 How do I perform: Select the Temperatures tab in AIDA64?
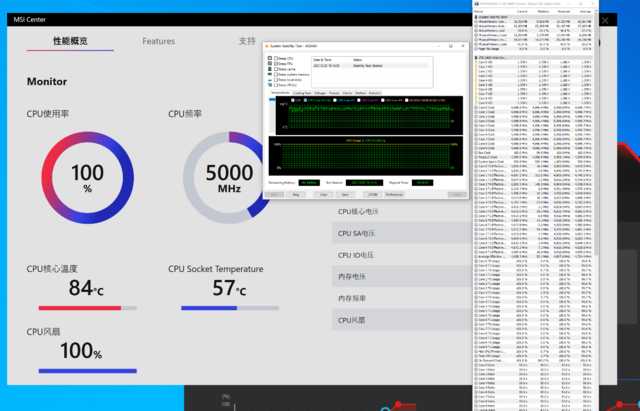tap(280, 93)
